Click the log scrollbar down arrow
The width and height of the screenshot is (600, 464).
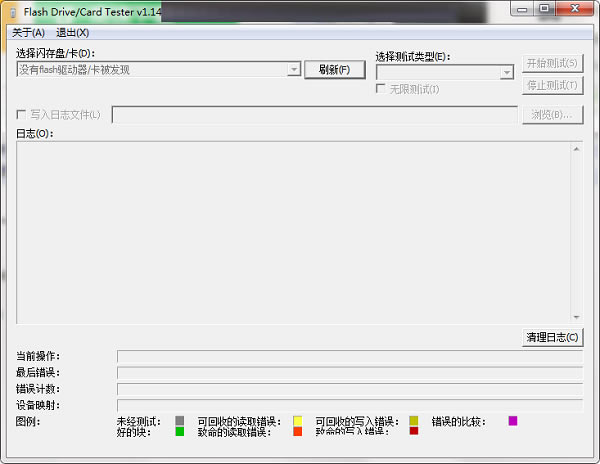click(576, 317)
